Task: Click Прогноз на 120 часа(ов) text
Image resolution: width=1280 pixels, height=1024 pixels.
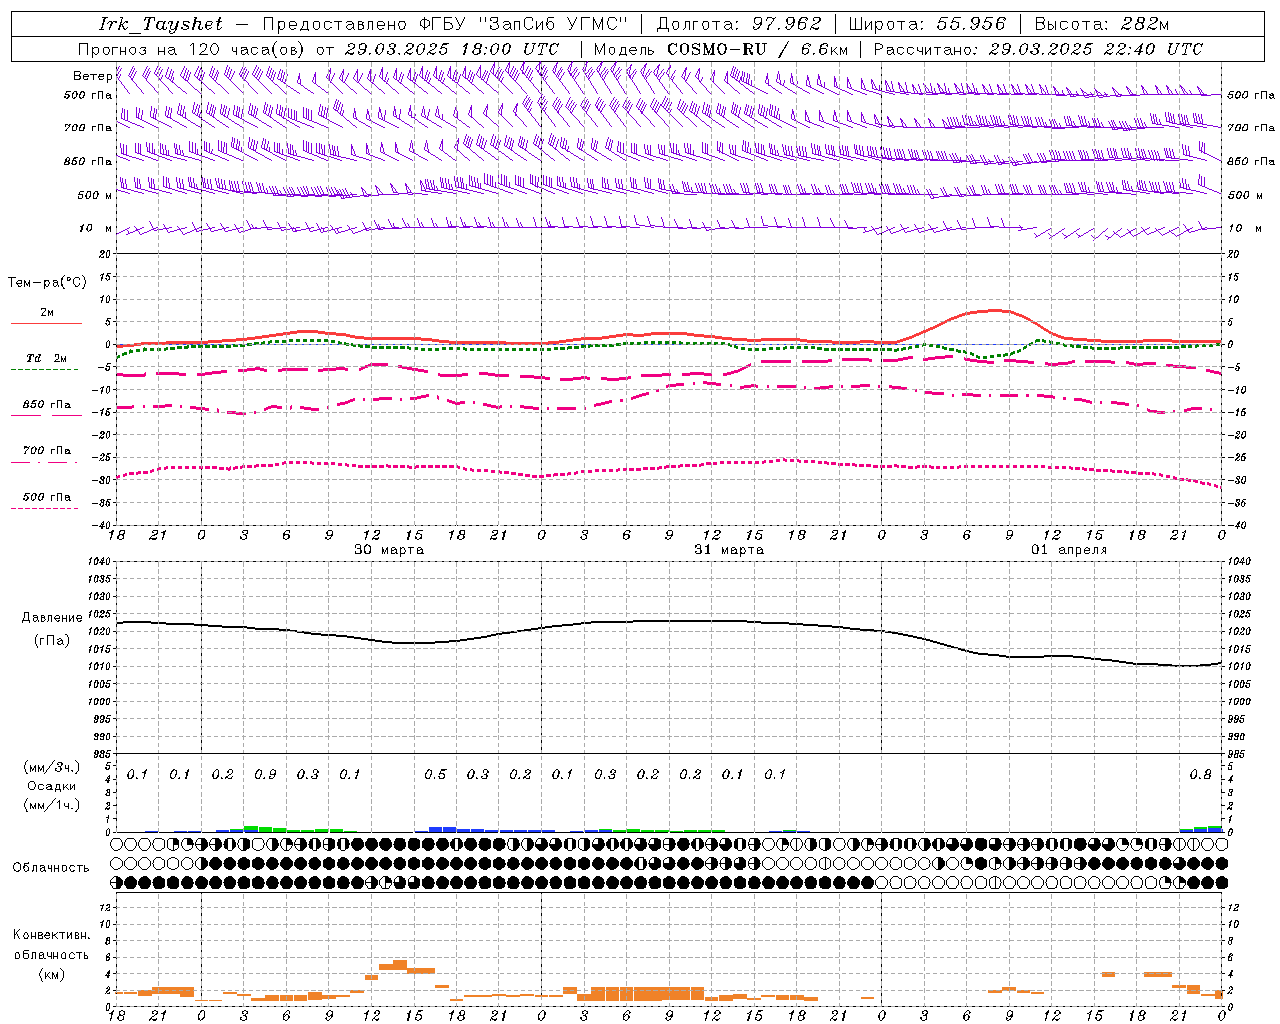Action: pyautogui.click(x=192, y=49)
